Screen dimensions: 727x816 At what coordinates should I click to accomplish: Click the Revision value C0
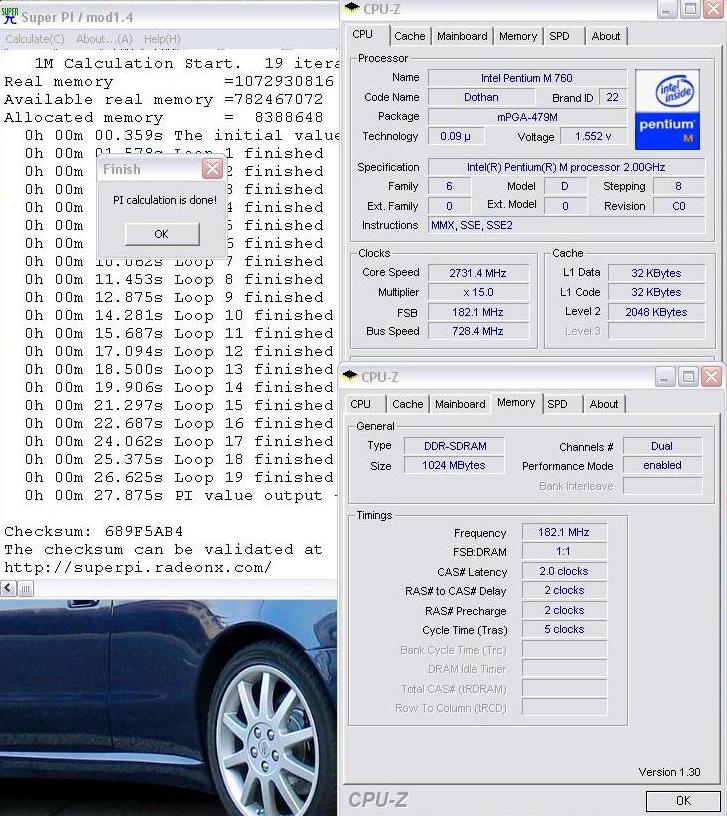pyautogui.click(x=679, y=206)
